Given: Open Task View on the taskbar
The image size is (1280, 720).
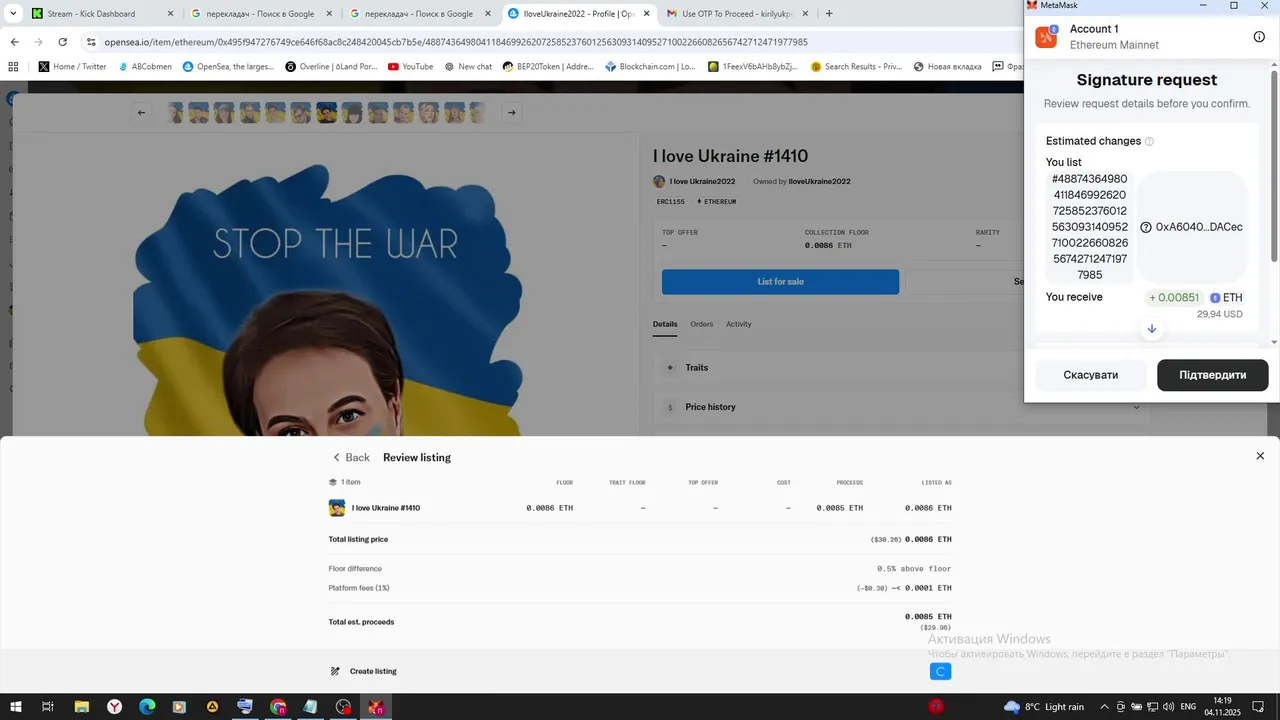Looking at the screenshot, I should (47, 706).
